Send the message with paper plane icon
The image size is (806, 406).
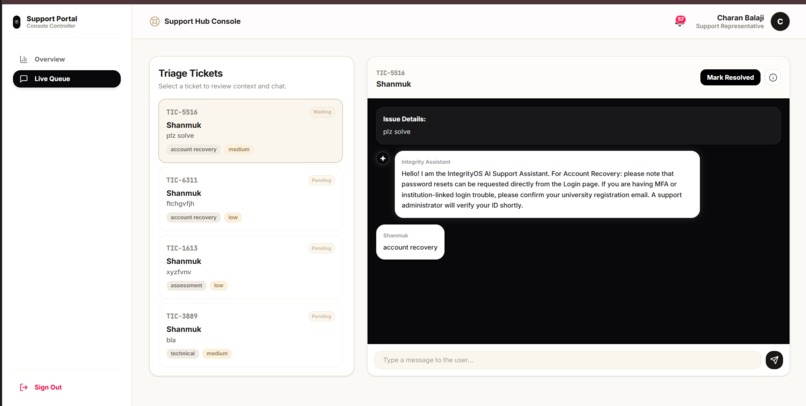tap(774, 360)
